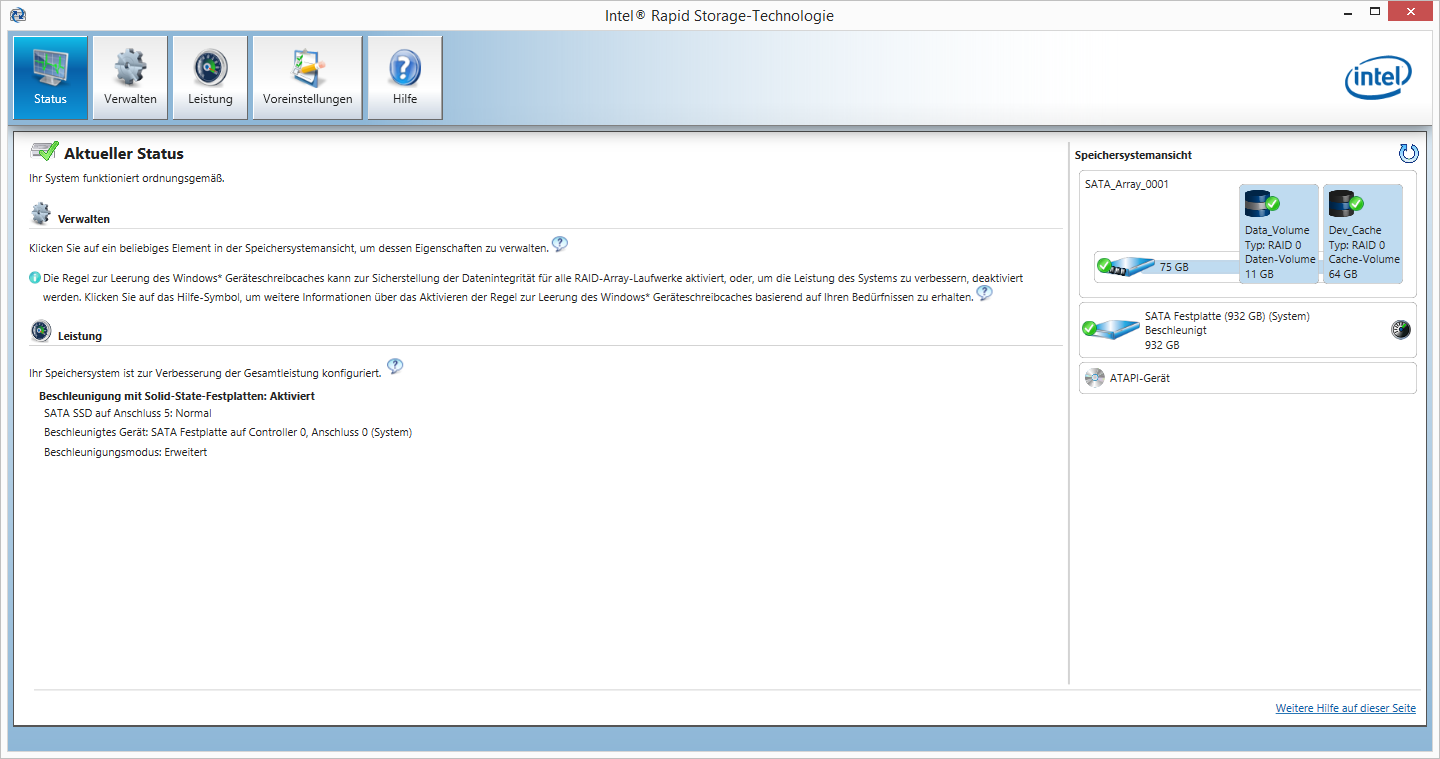The image size is (1440, 759).
Task: Open the Hilfe tab
Action: tap(405, 78)
